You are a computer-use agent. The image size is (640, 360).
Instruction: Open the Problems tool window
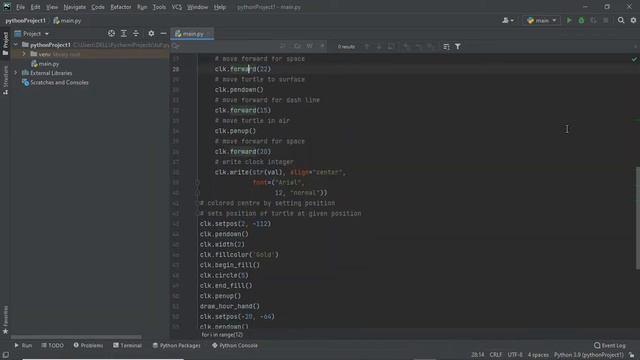click(x=88, y=345)
